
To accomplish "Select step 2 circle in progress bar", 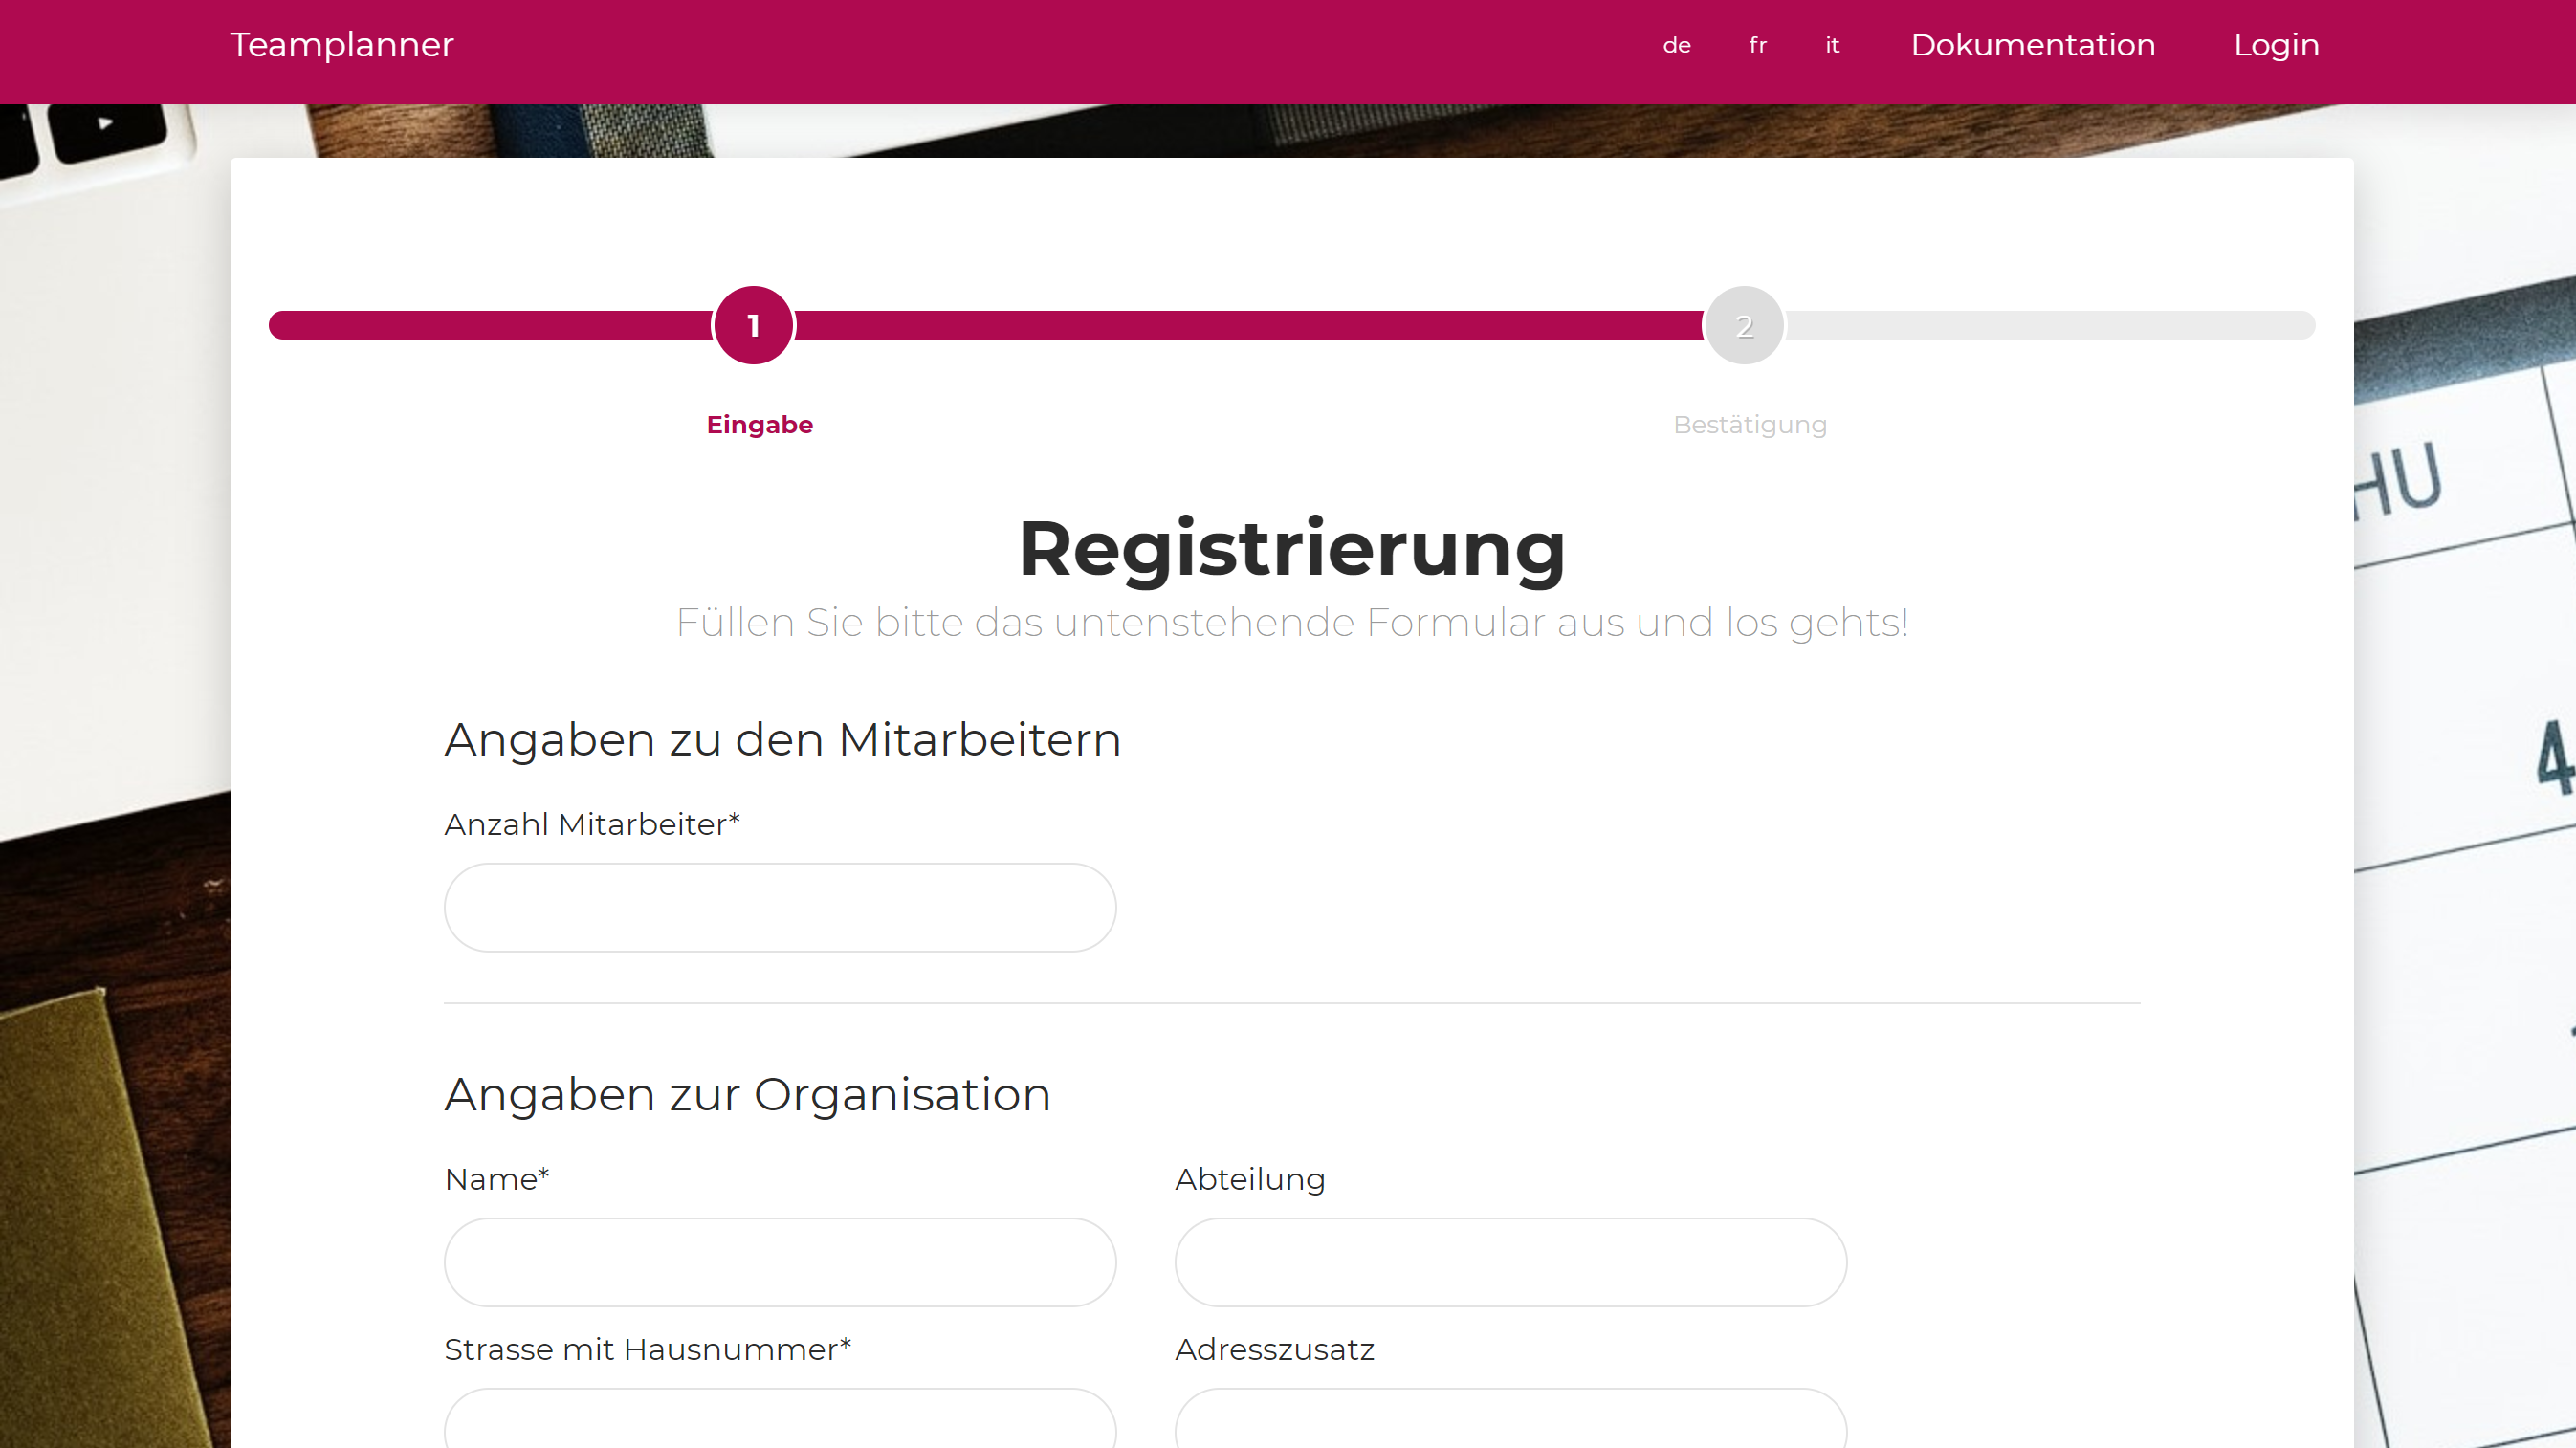I will (x=1744, y=325).
